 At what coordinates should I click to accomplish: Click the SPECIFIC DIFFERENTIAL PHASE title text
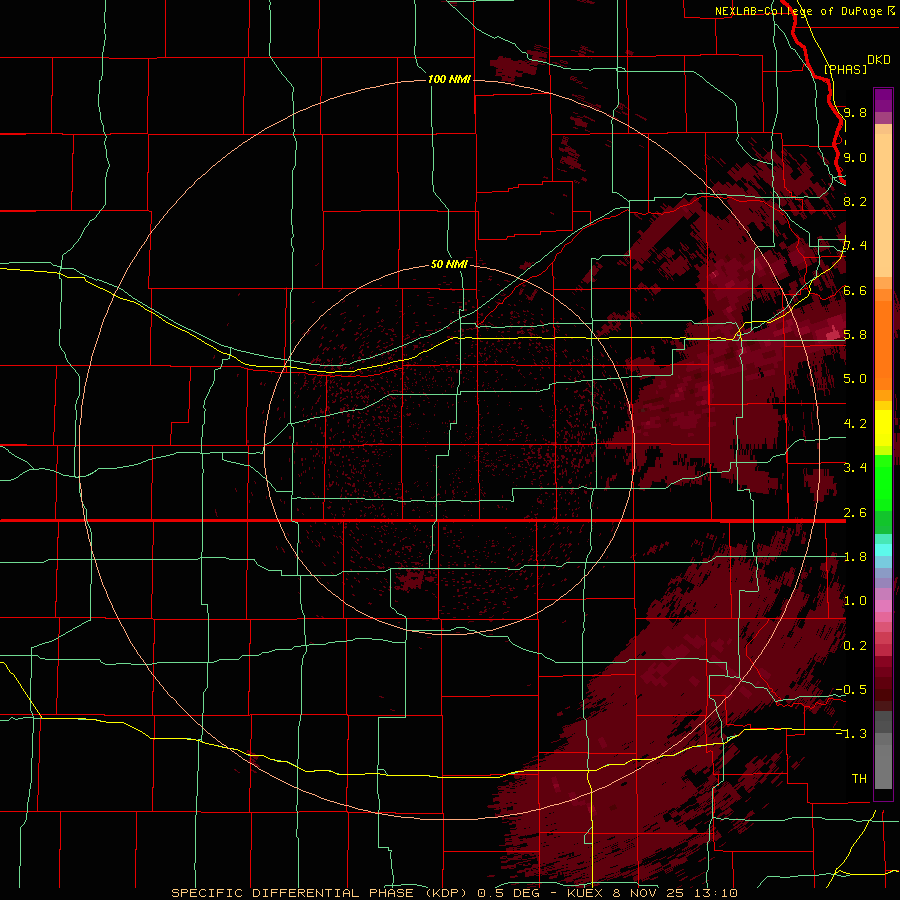(292, 893)
